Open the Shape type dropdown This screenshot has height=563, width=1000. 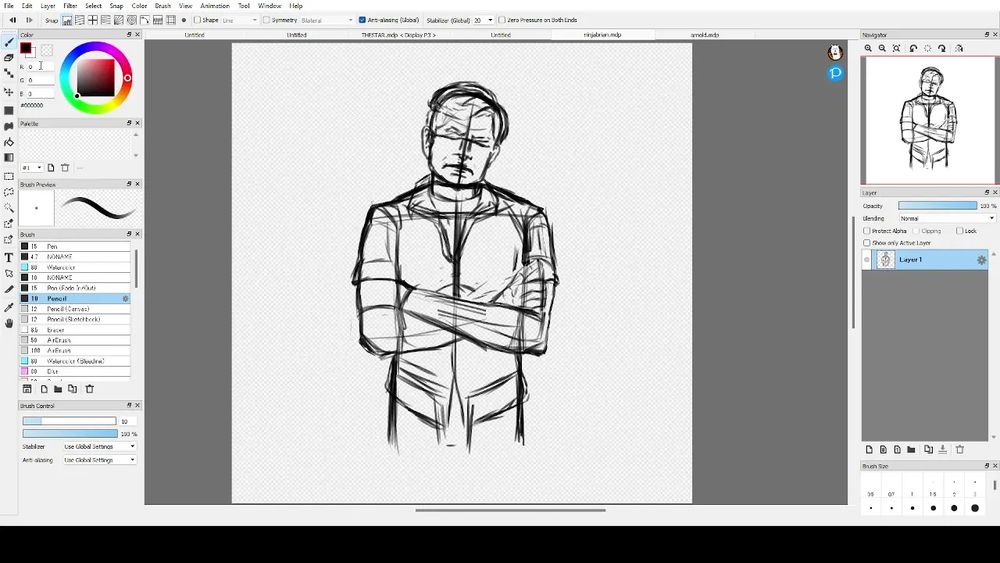(x=240, y=20)
